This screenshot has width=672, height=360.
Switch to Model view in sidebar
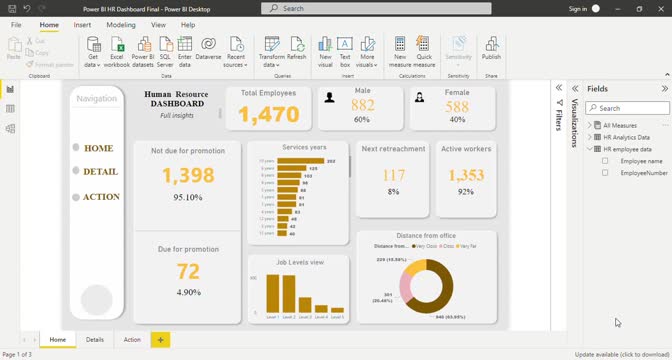click(10, 129)
